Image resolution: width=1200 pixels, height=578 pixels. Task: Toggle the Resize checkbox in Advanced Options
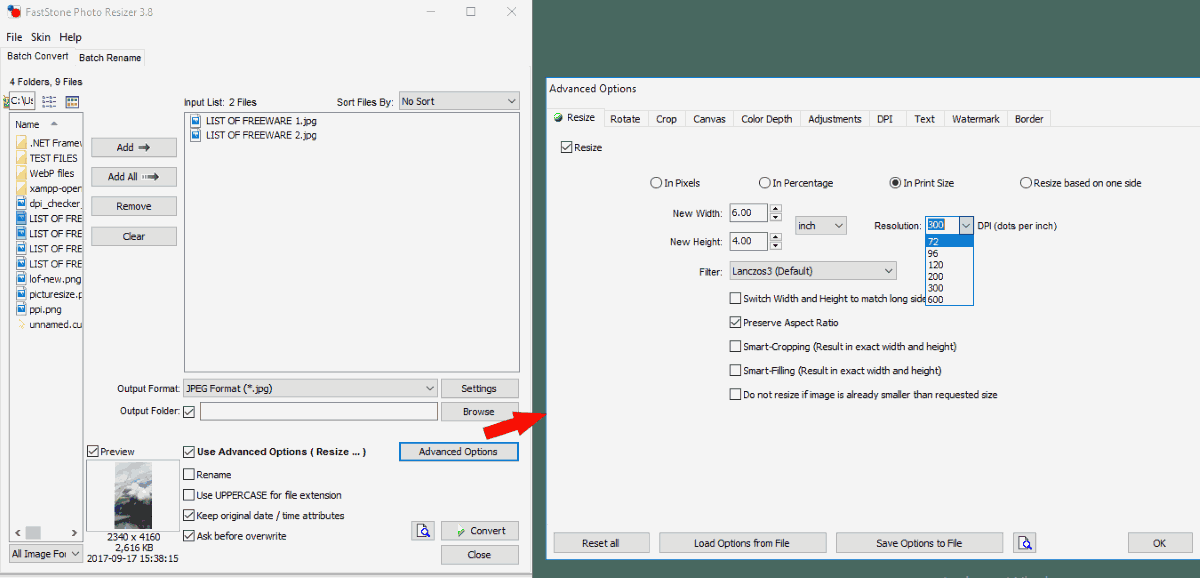[x=567, y=147]
